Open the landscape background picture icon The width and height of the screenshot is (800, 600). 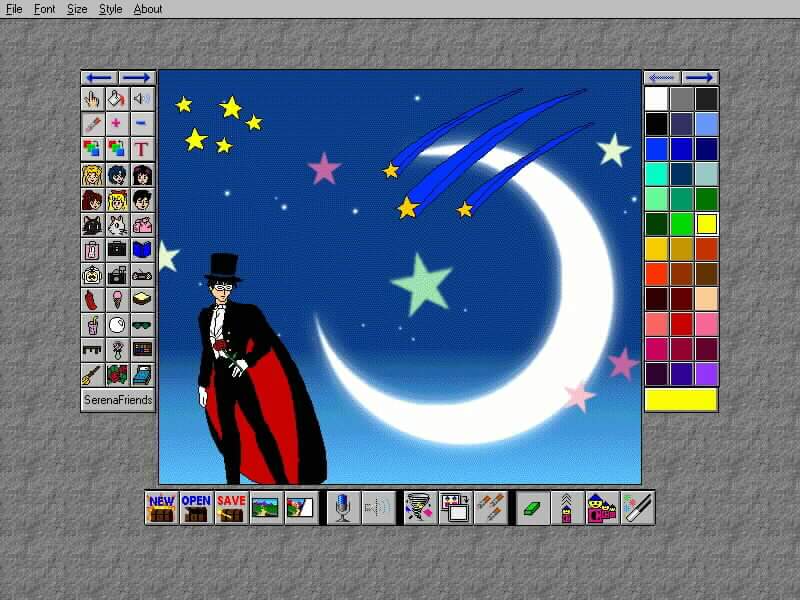point(266,508)
